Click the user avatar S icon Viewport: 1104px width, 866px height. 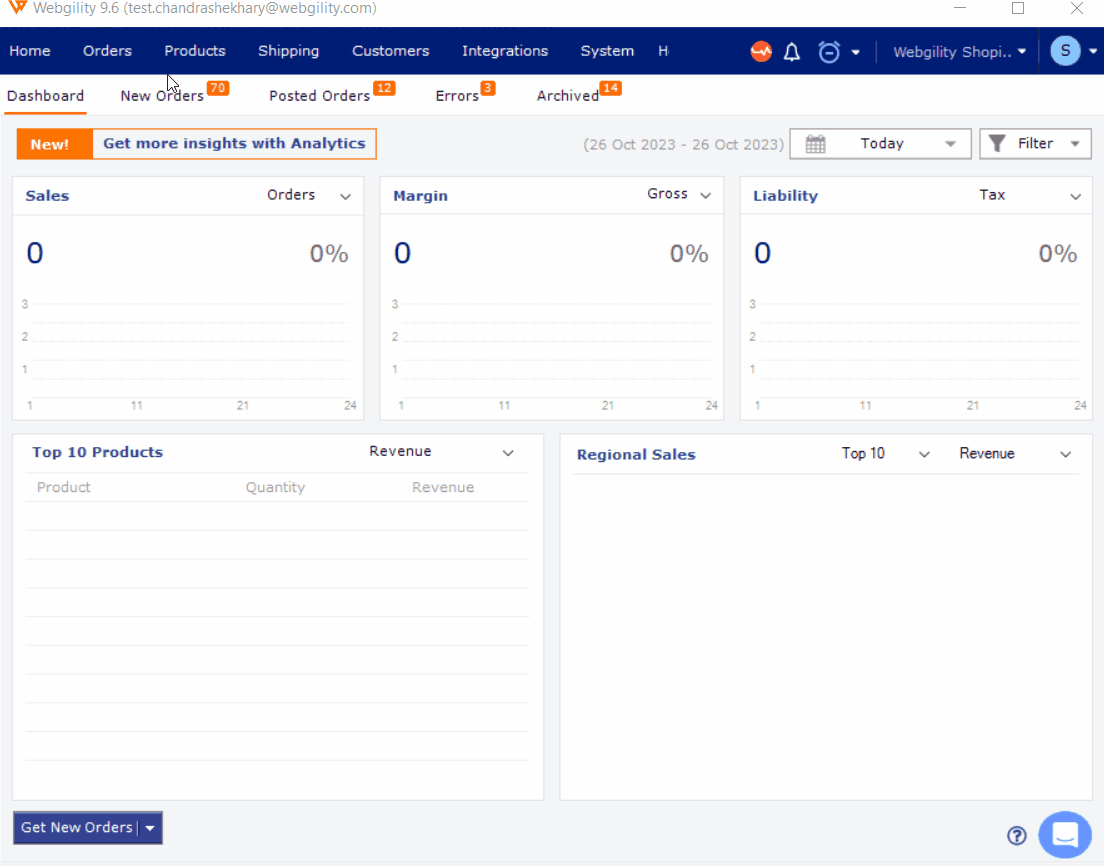pos(1065,51)
